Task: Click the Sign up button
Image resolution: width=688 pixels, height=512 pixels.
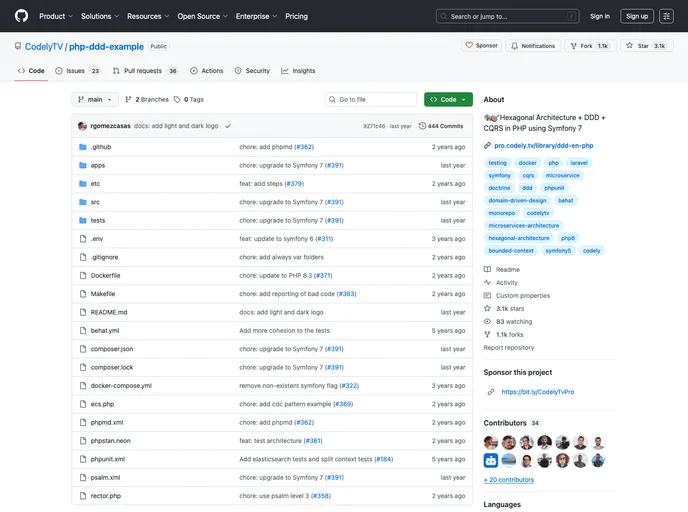Action: [637, 16]
